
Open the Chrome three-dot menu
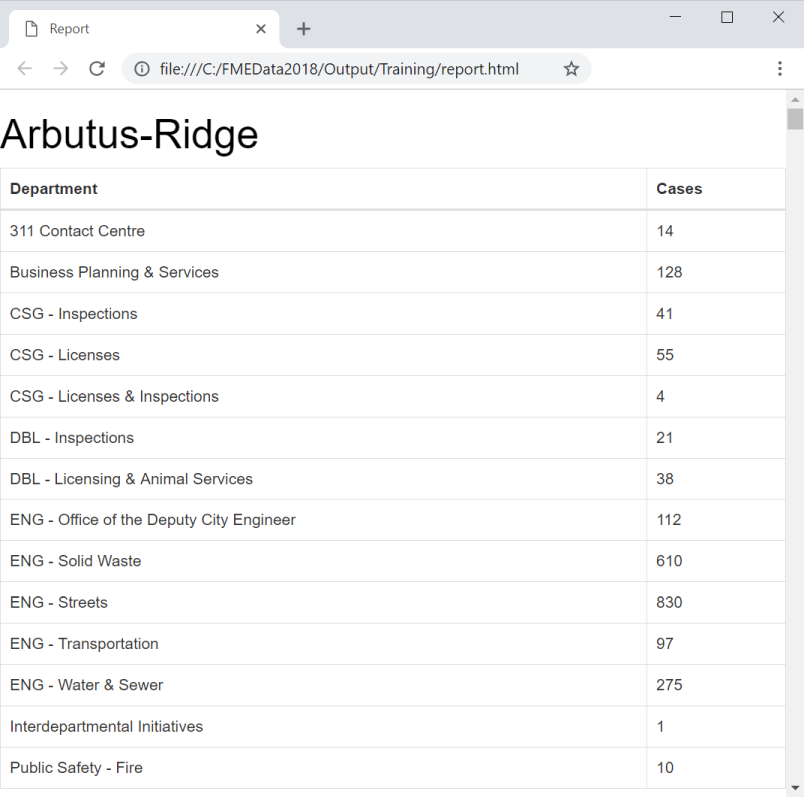780,69
